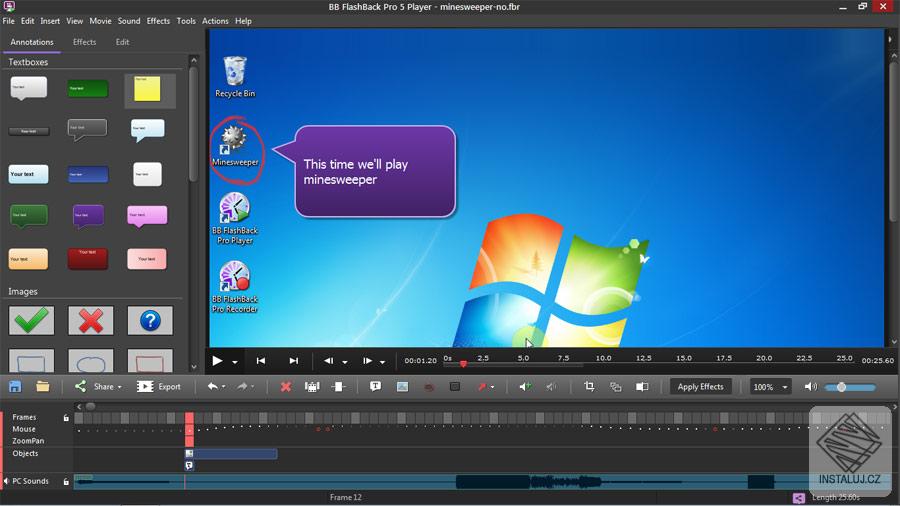Adjust the volume slider handle
Screen dimensions: 900x506
841,387
